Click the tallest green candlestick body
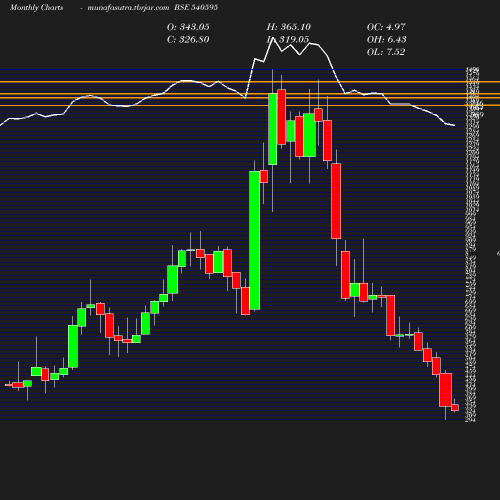The image size is (500, 500). [x=255, y=240]
